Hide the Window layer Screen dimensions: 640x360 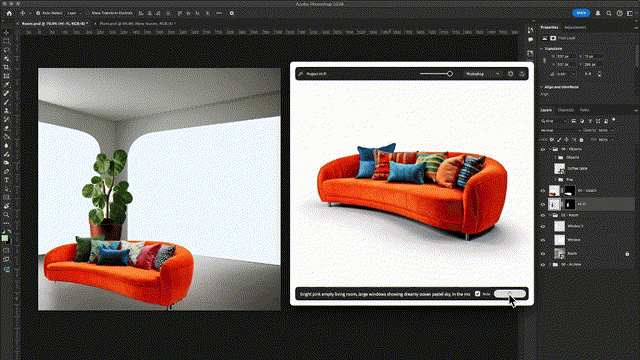(x=542, y=240)
